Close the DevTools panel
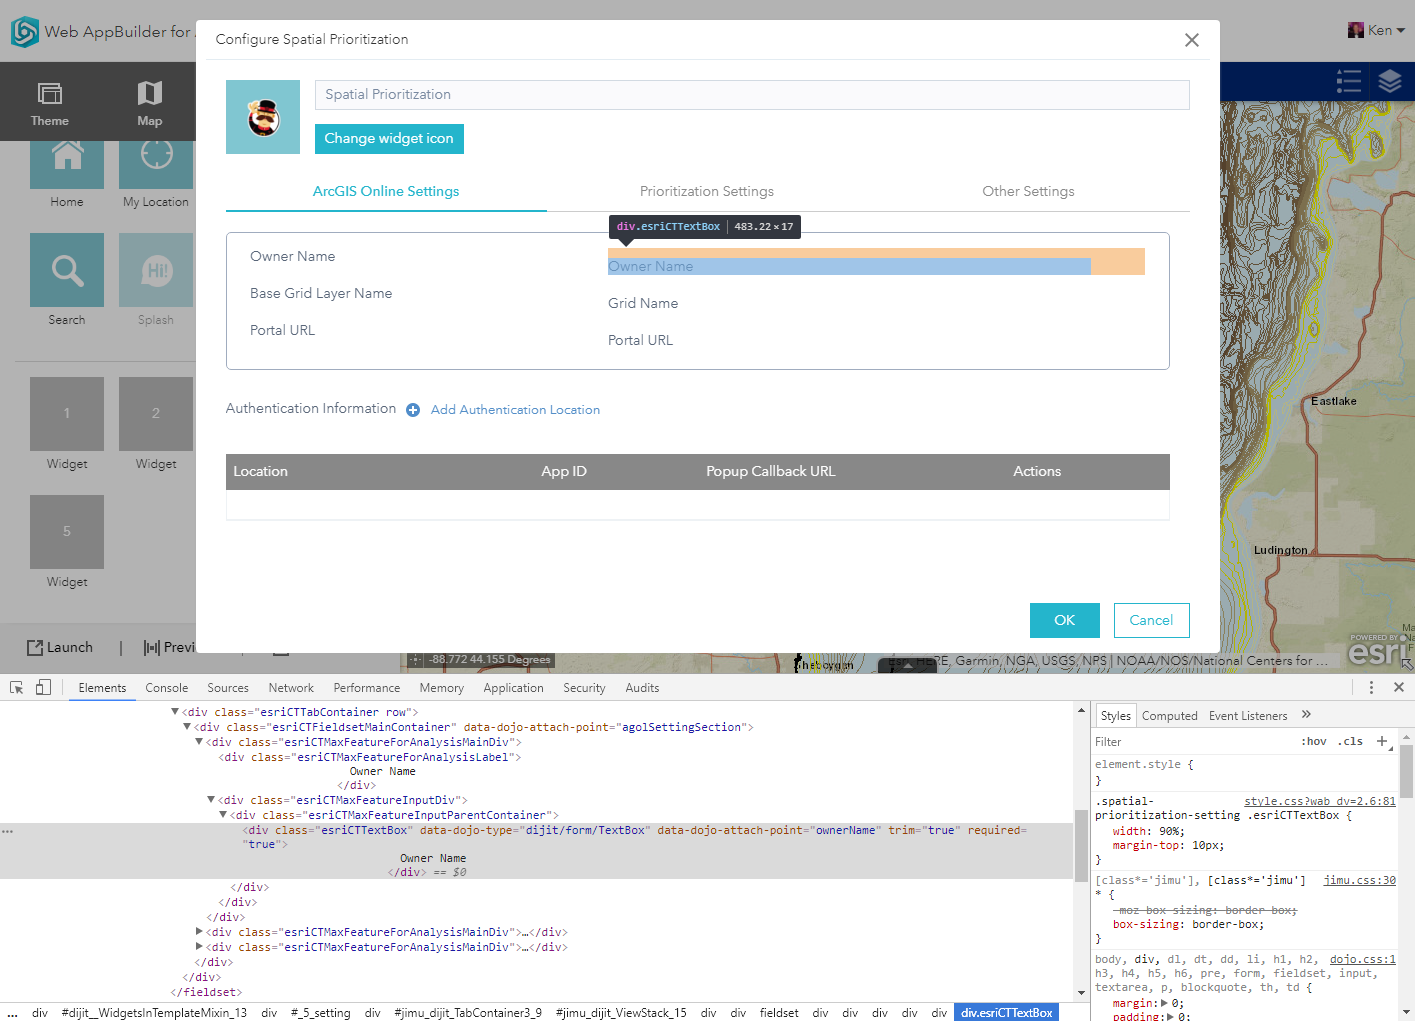 point(1399,688)
